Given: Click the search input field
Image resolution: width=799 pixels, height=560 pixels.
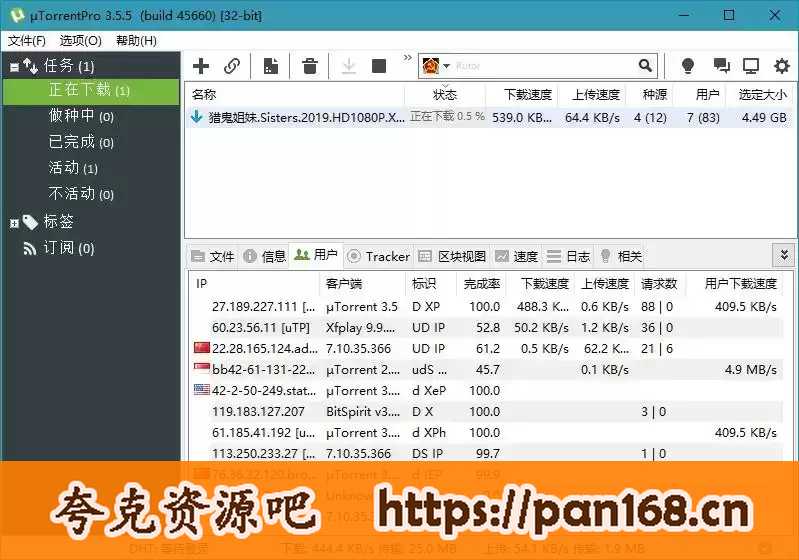Looking at the screenshot, I should 544,66.
